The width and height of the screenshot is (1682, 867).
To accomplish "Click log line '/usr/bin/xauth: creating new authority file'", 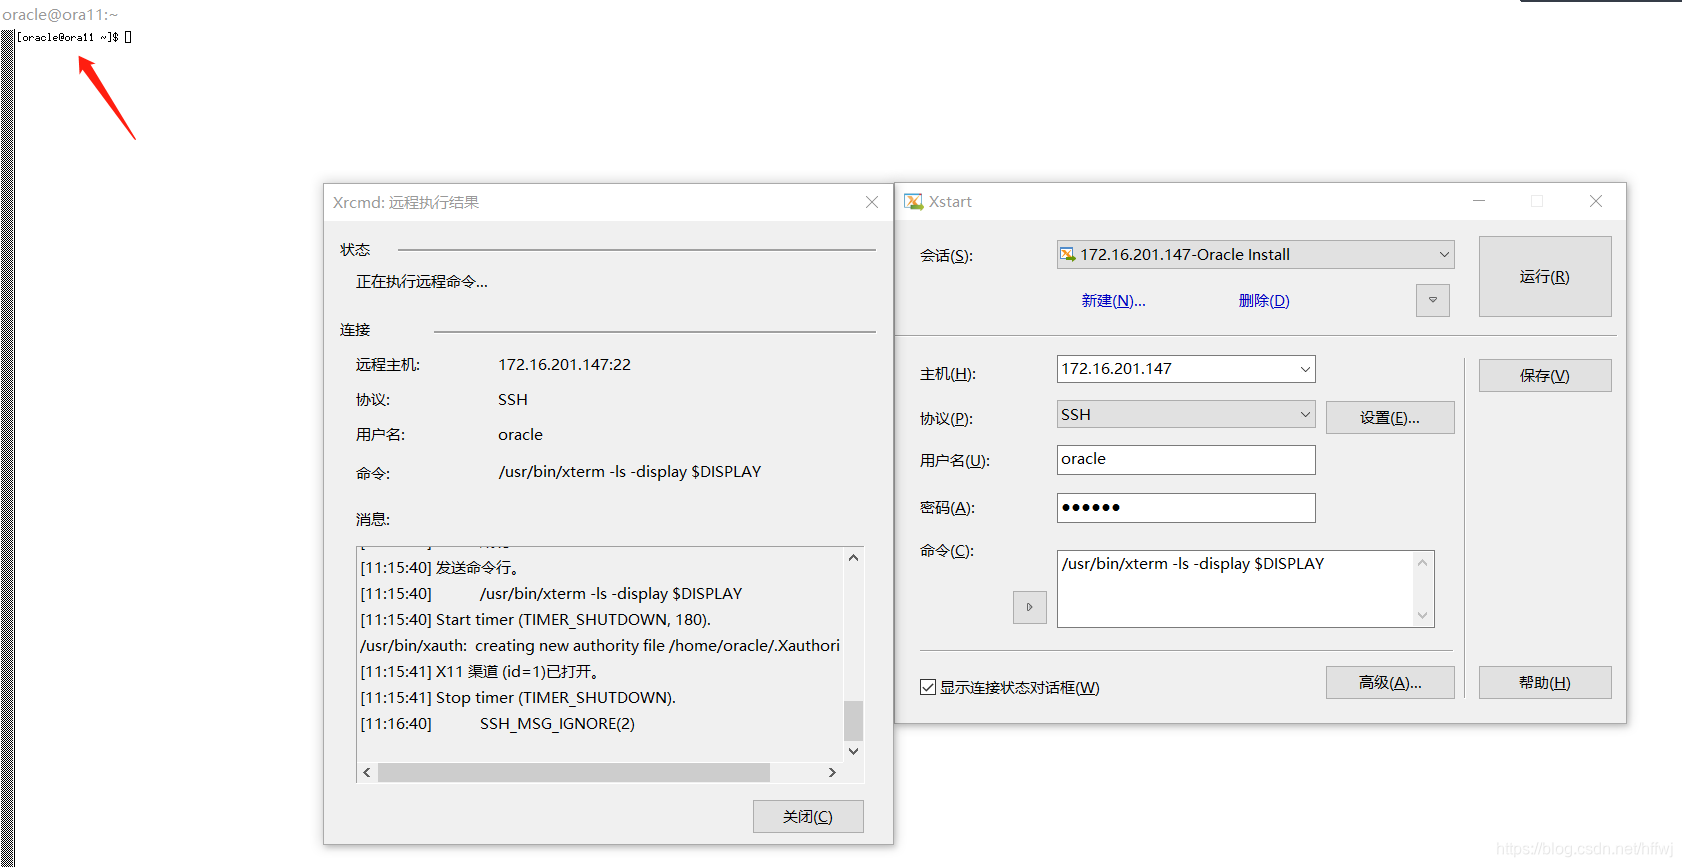I will (x=600, y=645).
